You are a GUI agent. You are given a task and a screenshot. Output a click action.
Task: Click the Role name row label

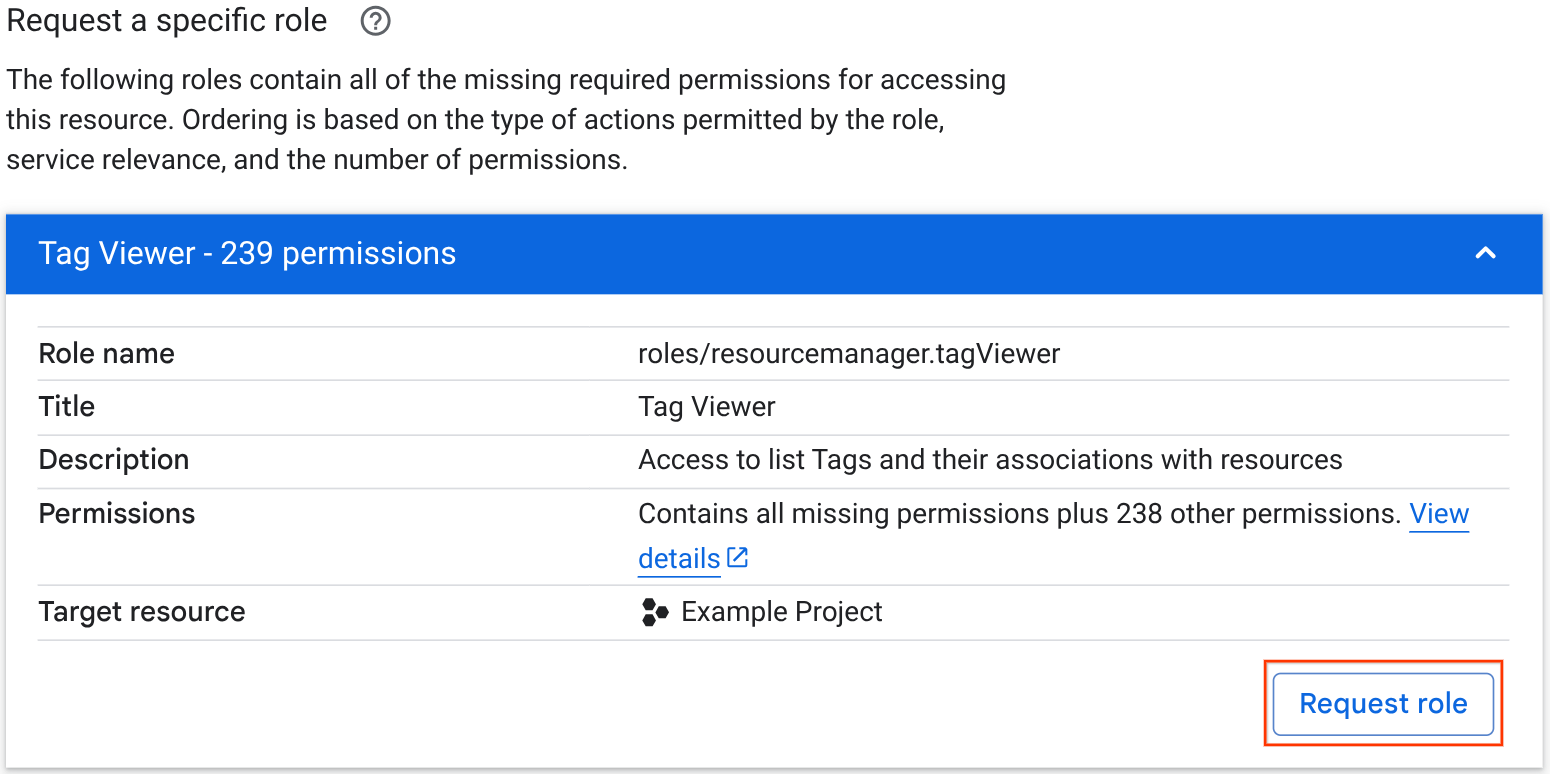click(106, 353)
